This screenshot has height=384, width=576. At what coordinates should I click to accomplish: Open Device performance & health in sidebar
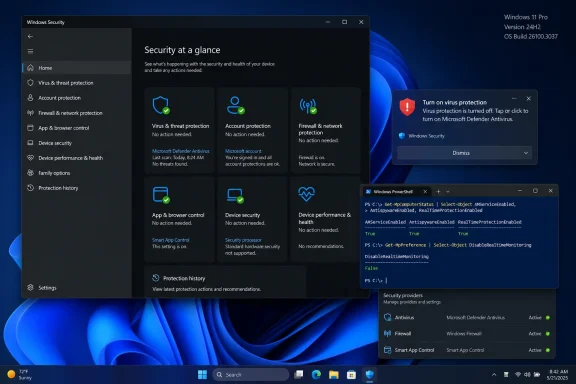coord(76,158)
